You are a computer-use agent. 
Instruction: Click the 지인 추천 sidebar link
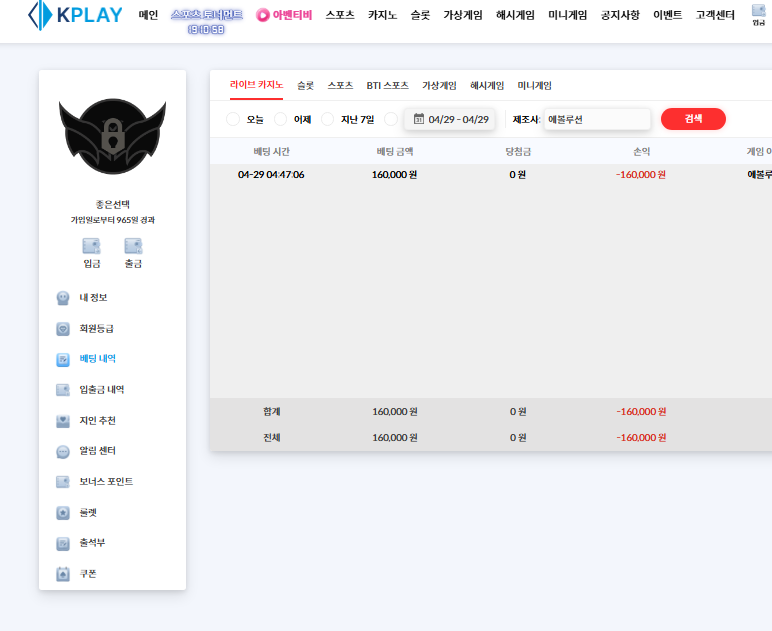click(97, 421)
